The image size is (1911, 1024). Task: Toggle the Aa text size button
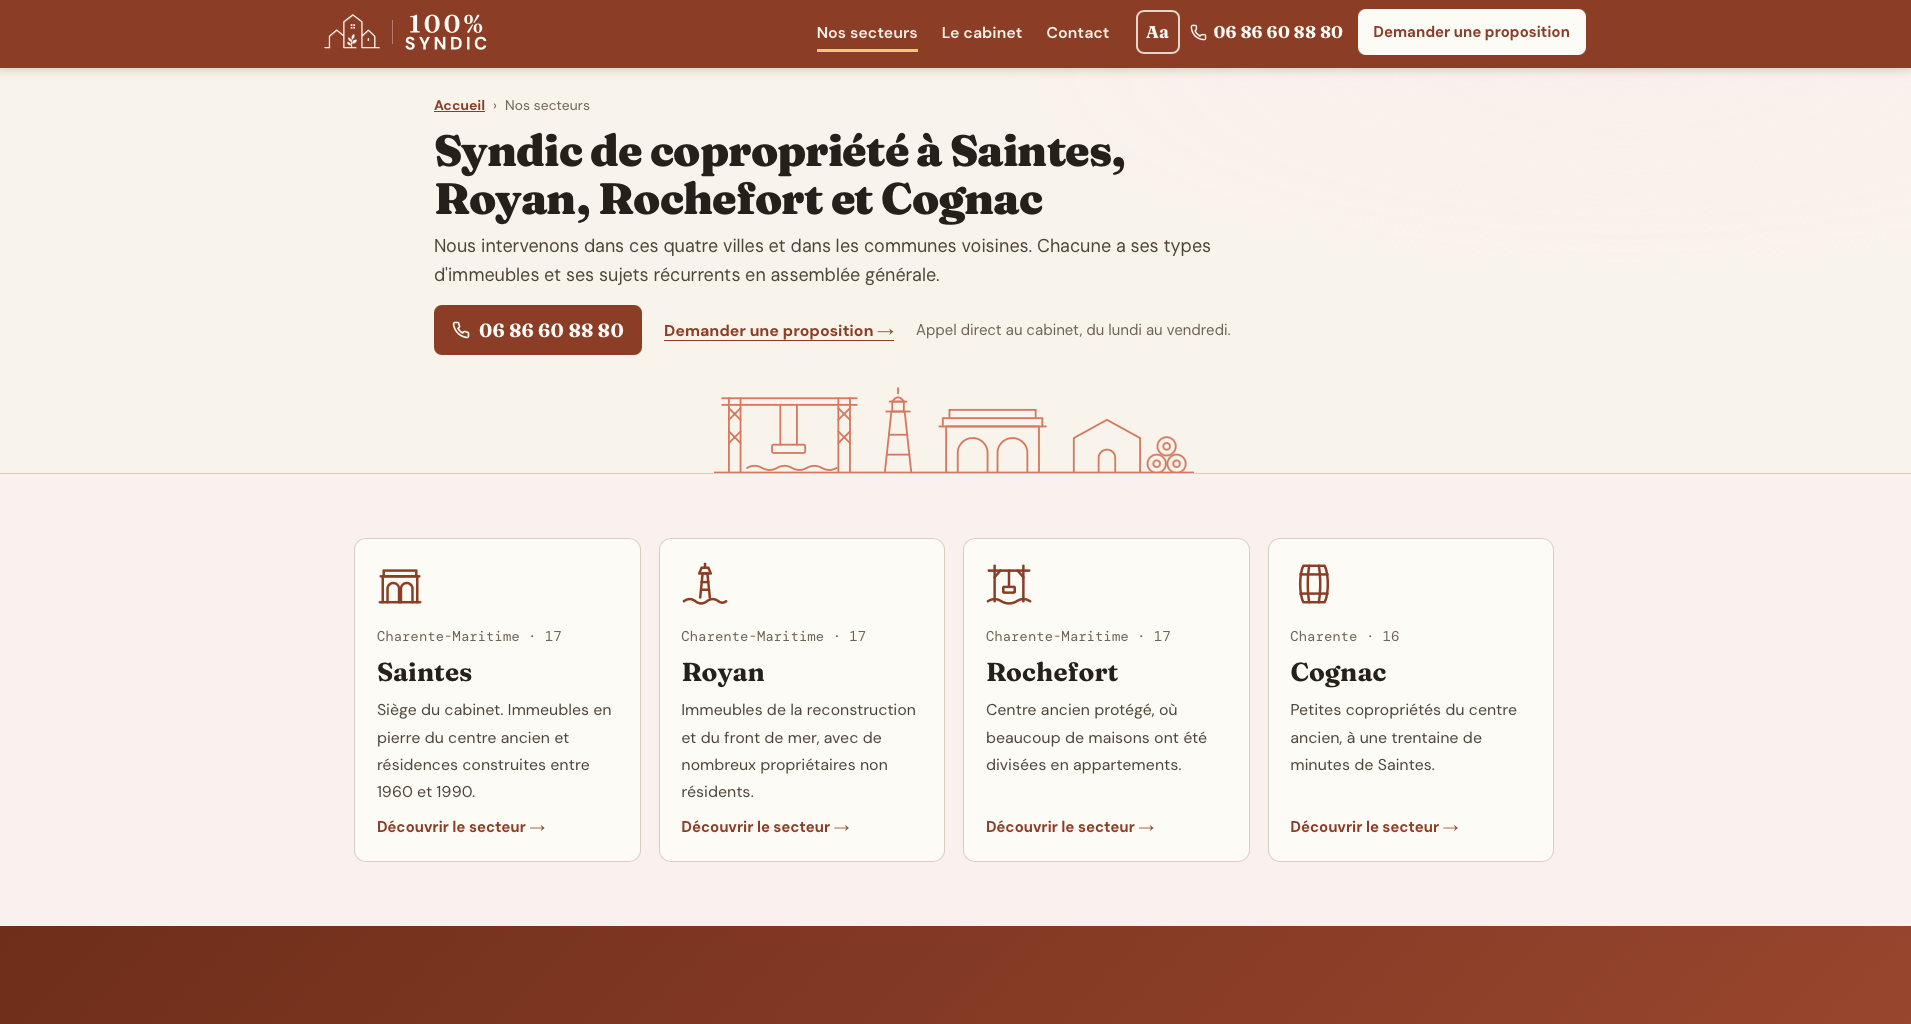(x=1157, y=32)
